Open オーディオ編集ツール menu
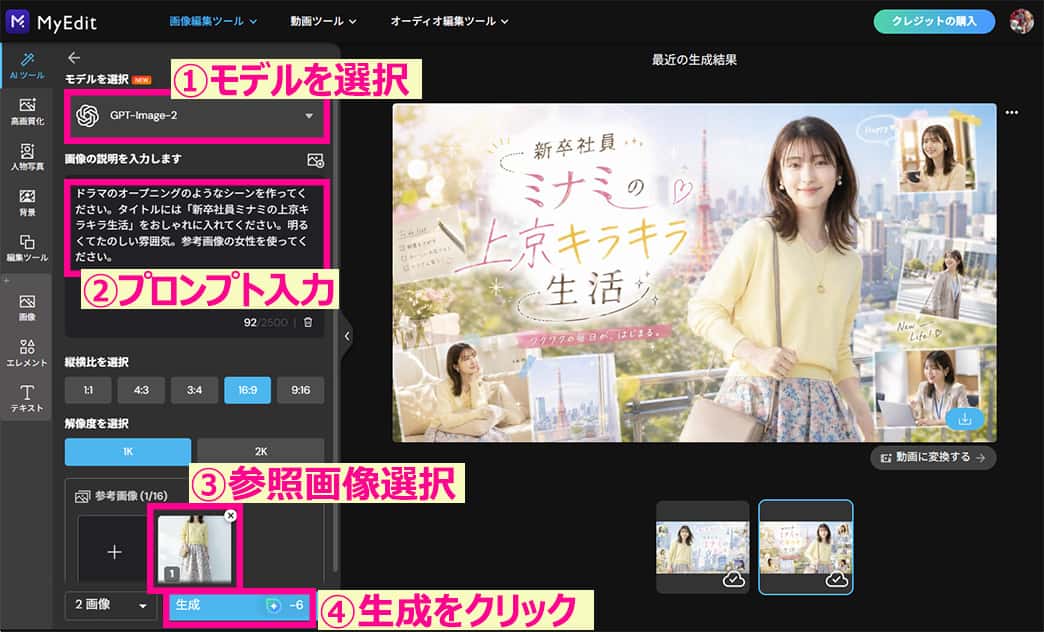Screen dimensions: 1044x632 coord(449,21)
